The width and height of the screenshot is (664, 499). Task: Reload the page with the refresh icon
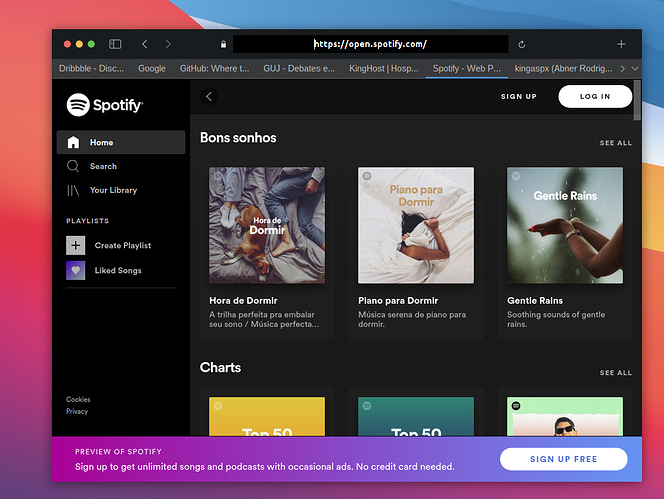click(x=522, y=44)
